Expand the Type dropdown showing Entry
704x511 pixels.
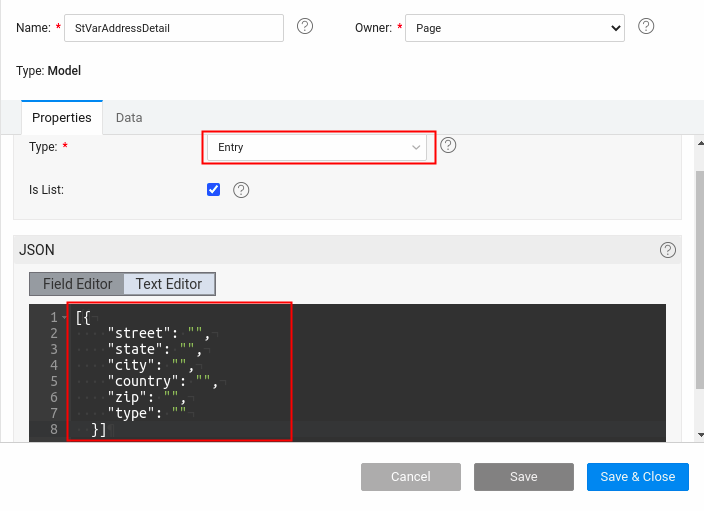tap(316, 147)
